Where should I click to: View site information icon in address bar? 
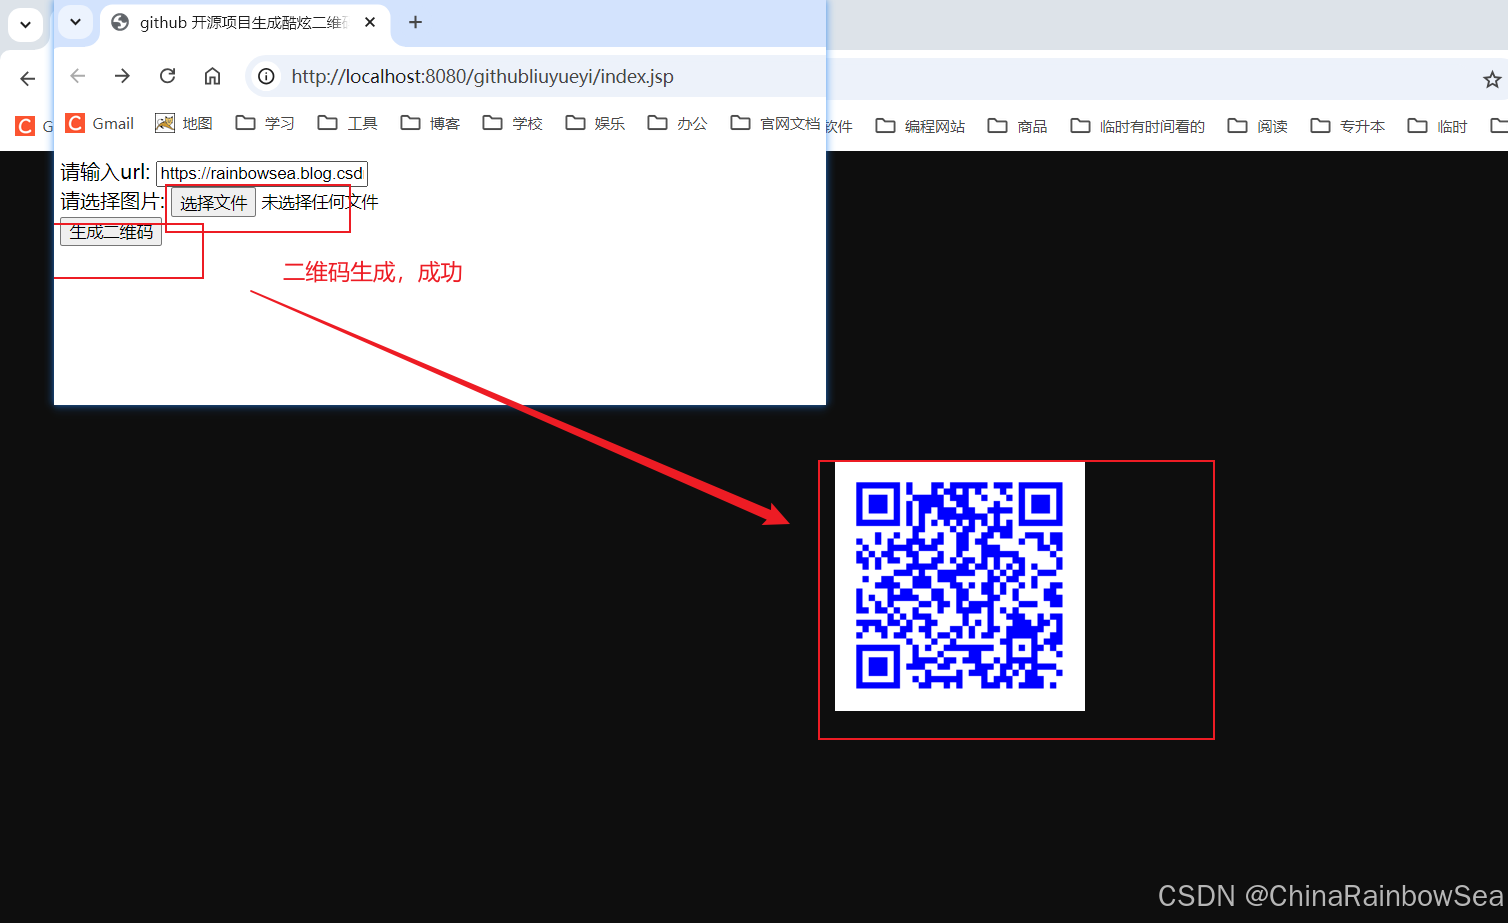coord(266,76)
